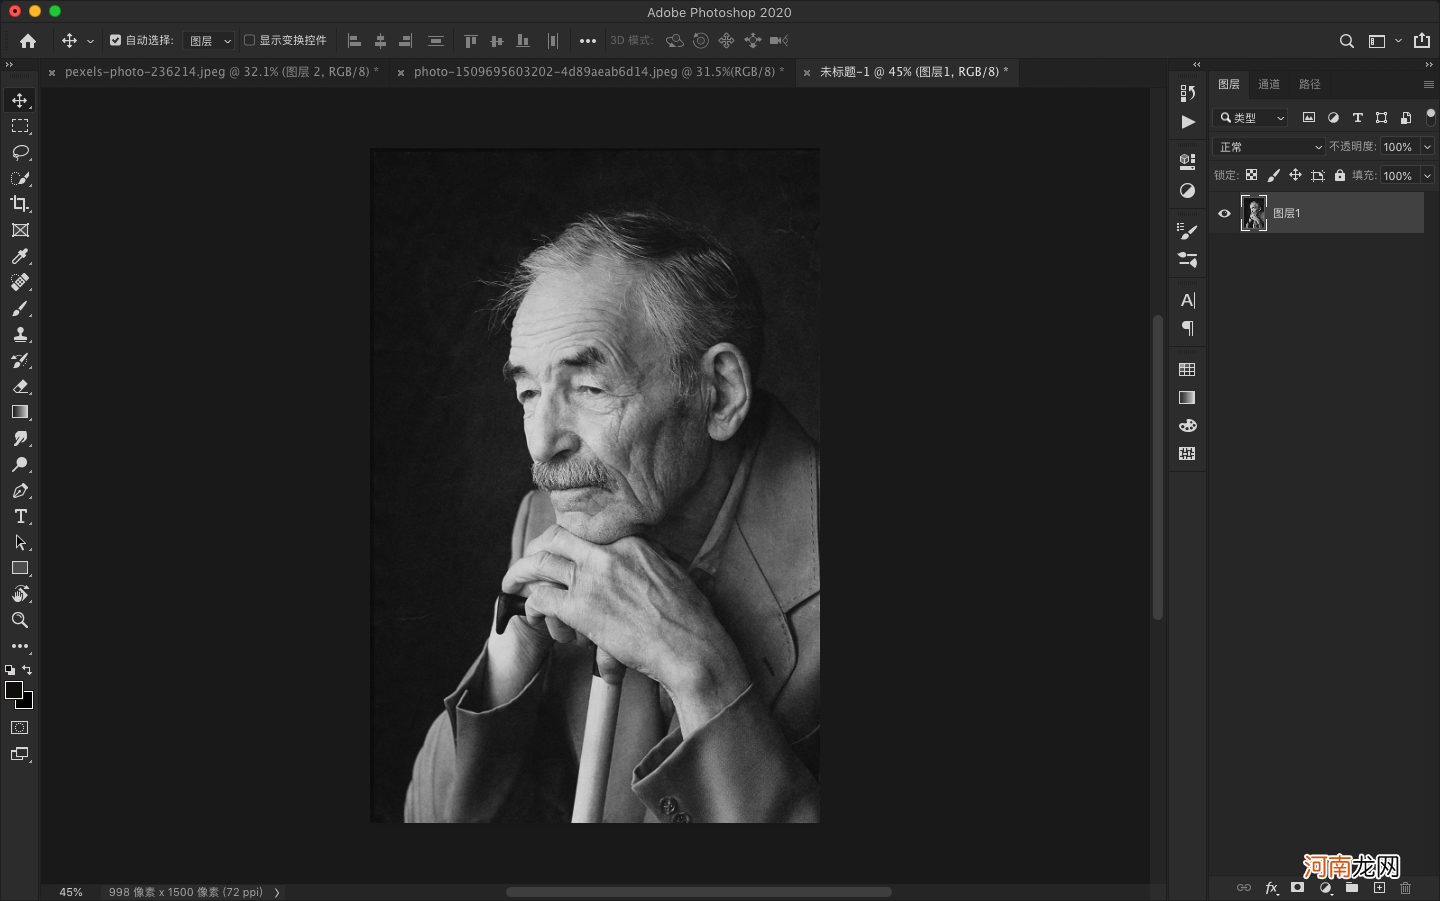Toggle Quick Mask mode
This screenshot has height=901, width=1440.
coord(20,728)
